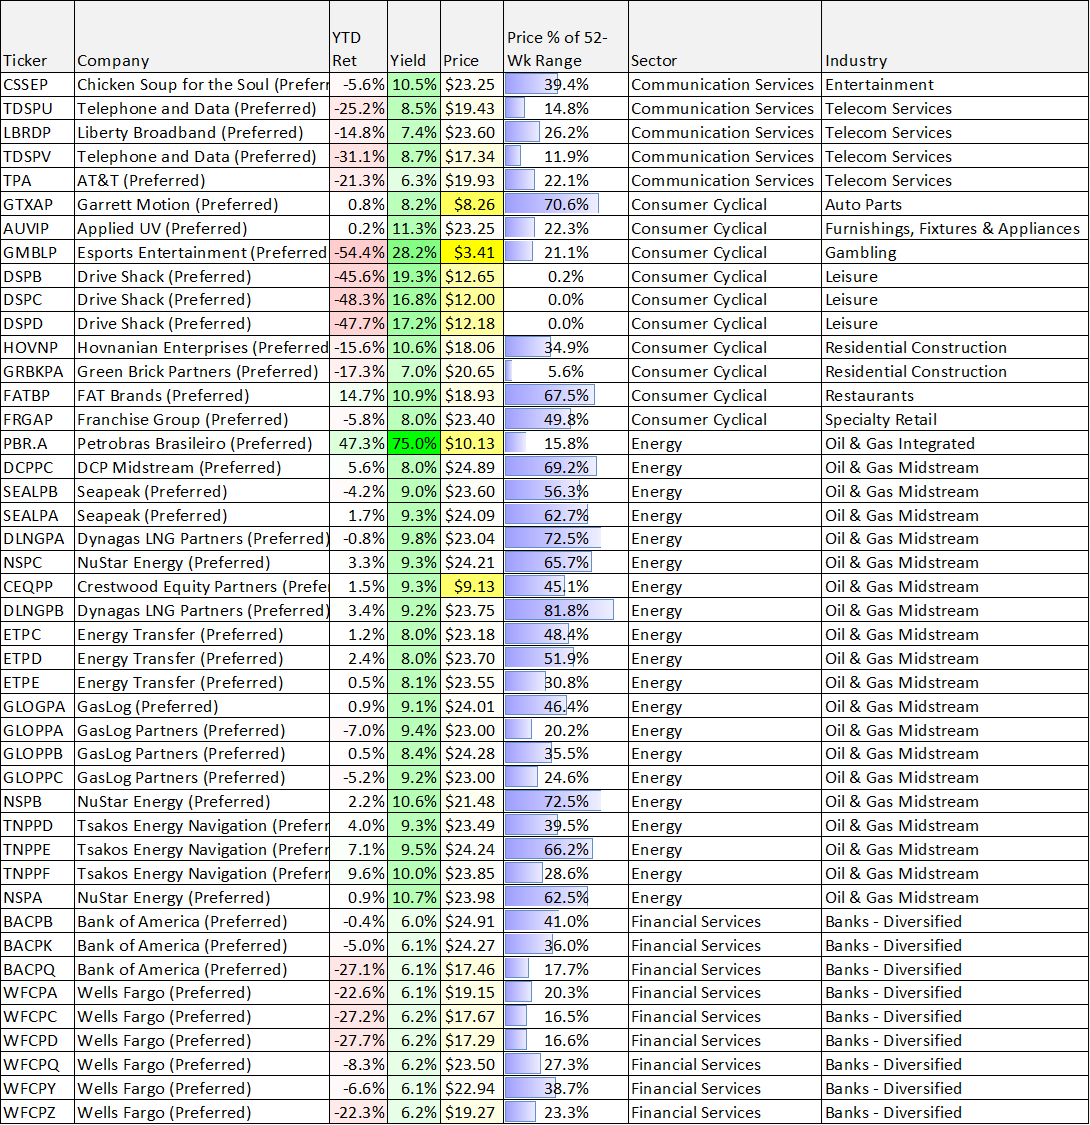Click the Yield column header
The image size is (1090, 1125).
414,37
